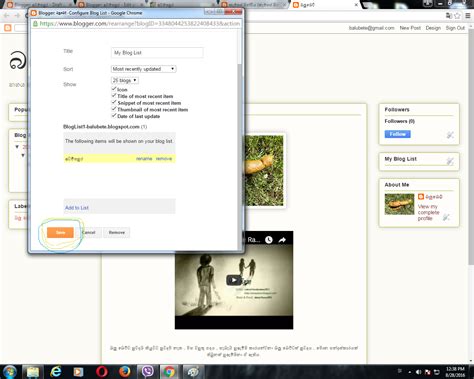Play the embedded YouTube video
Viewport: 474px width, 379px height.
234,280
